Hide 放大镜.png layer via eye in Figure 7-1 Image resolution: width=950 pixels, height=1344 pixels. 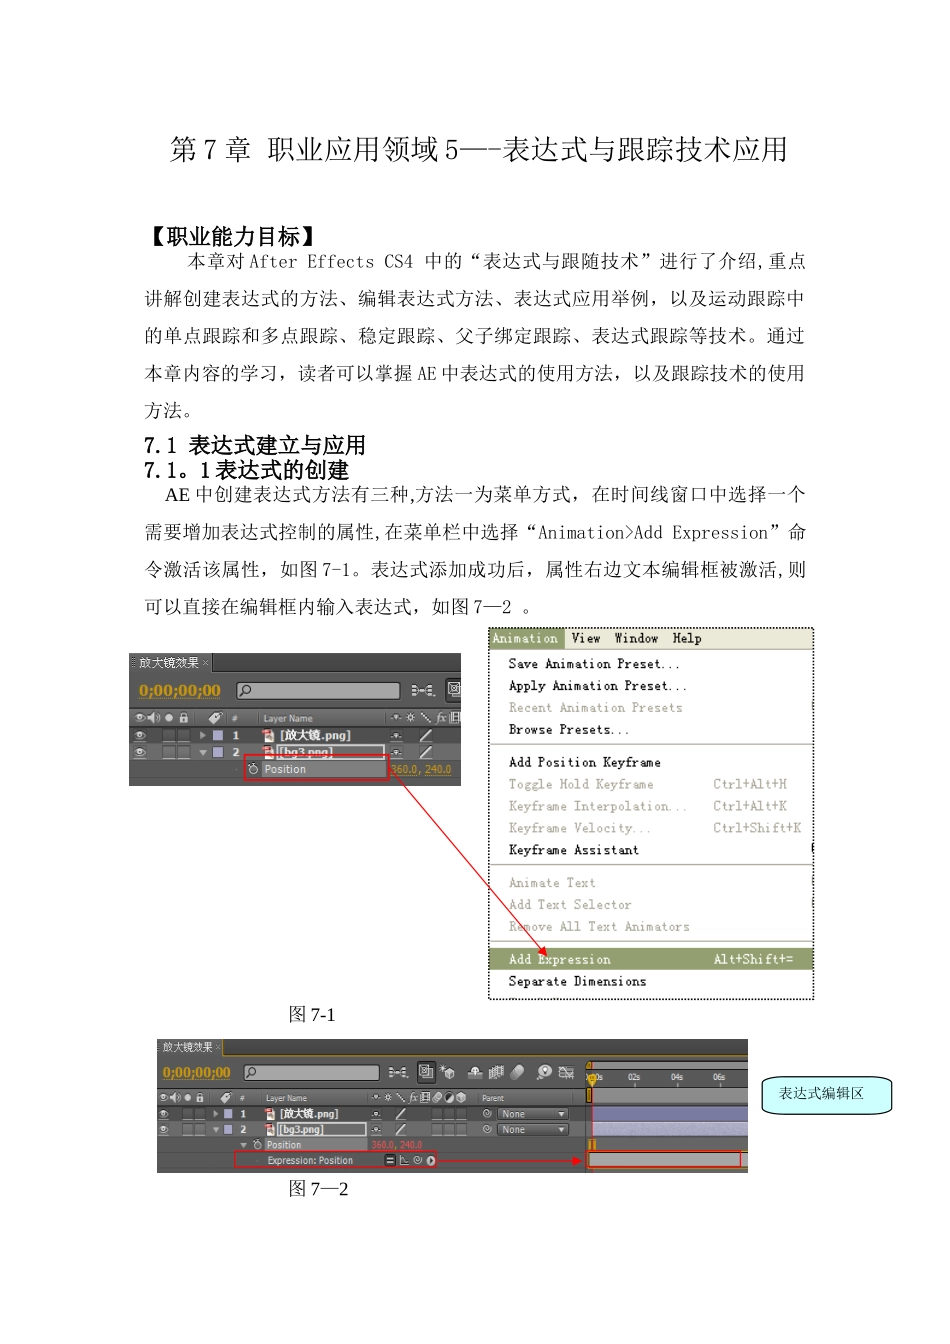(141, 736)
